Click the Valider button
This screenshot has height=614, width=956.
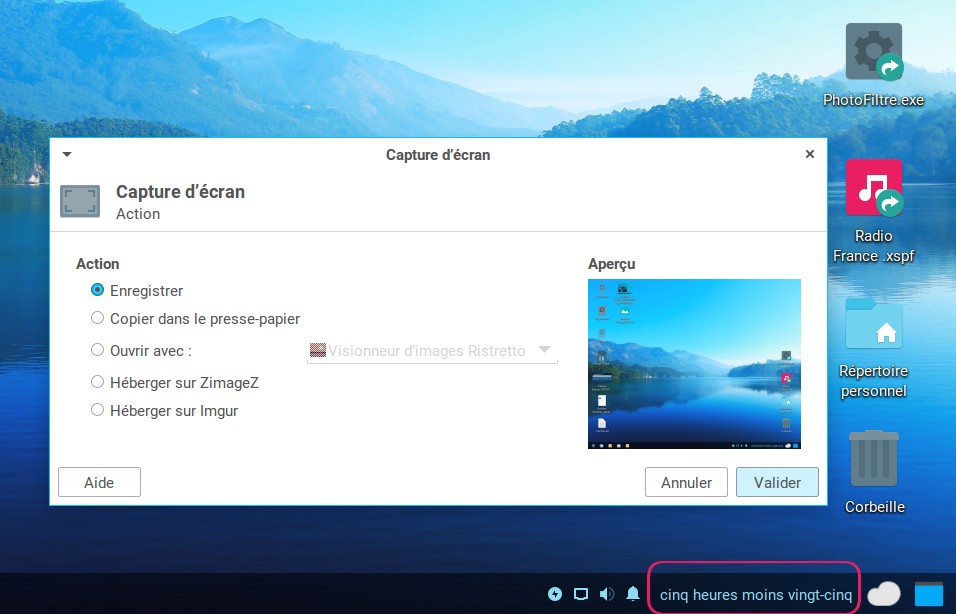click(x=777, y=482)
